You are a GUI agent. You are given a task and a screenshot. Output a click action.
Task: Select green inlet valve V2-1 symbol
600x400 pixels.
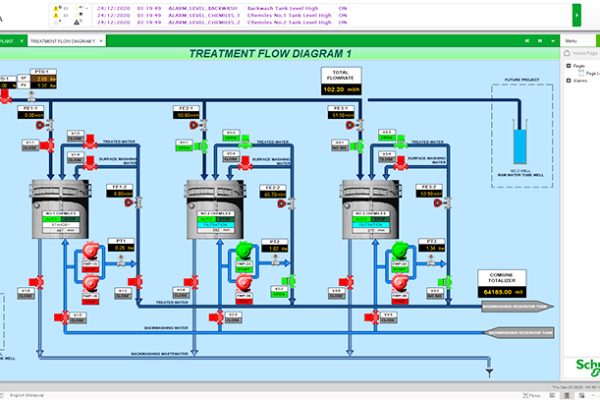coord(201,145)
